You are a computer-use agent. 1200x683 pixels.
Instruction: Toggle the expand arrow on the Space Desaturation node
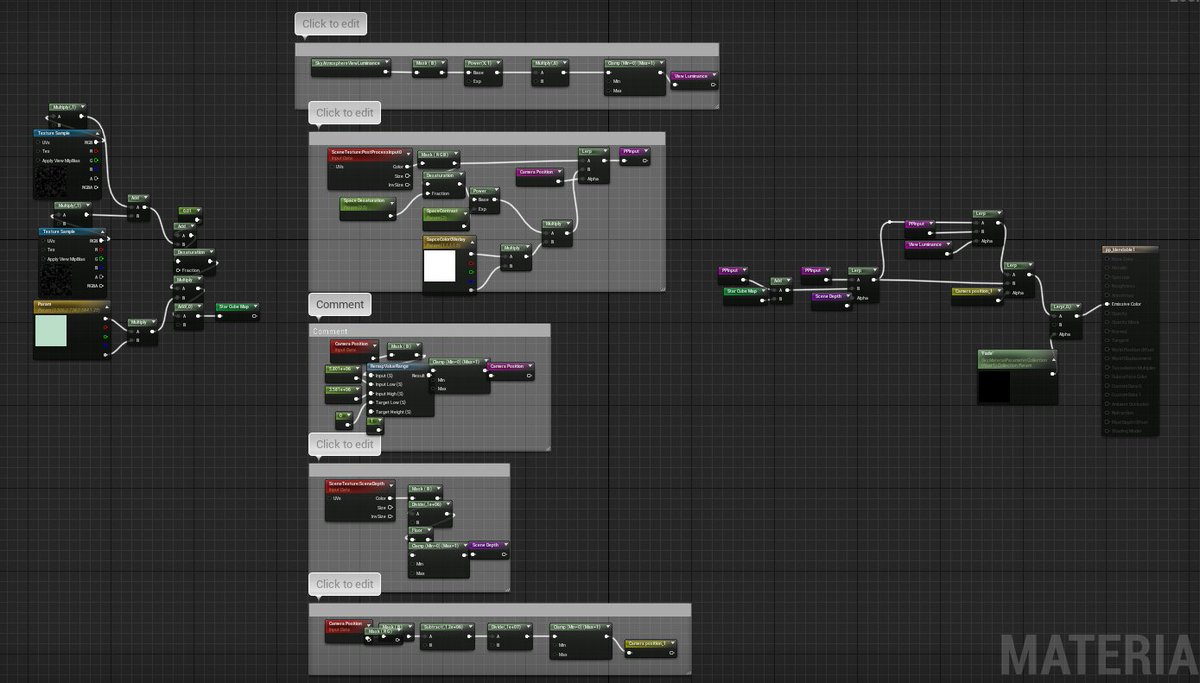392,203
